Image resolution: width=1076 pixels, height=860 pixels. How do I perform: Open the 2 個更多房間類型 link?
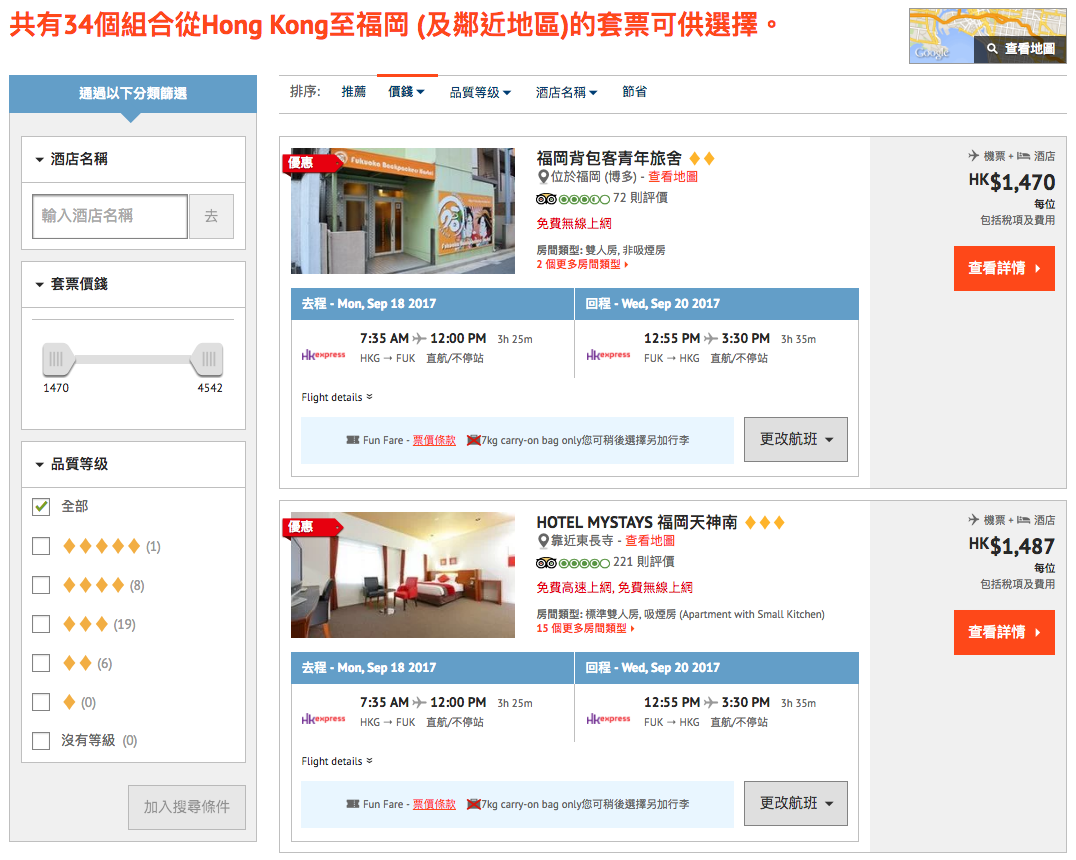click(x=582, y=264)
